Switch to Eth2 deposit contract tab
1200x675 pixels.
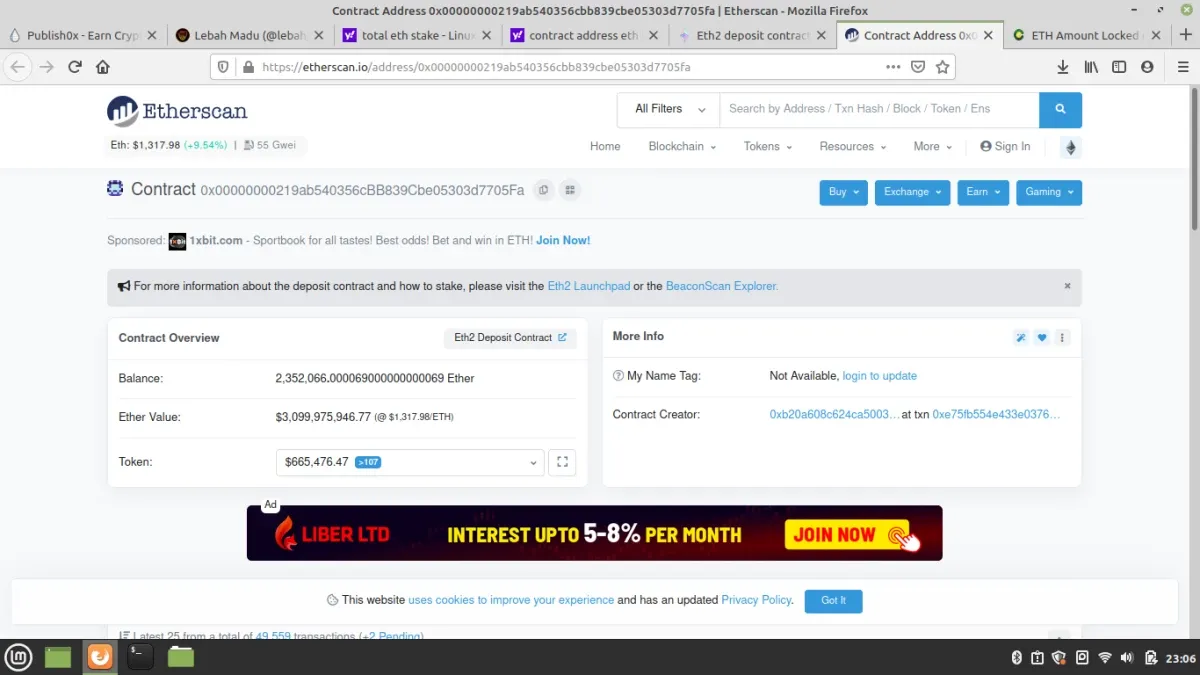pos(752,35)
